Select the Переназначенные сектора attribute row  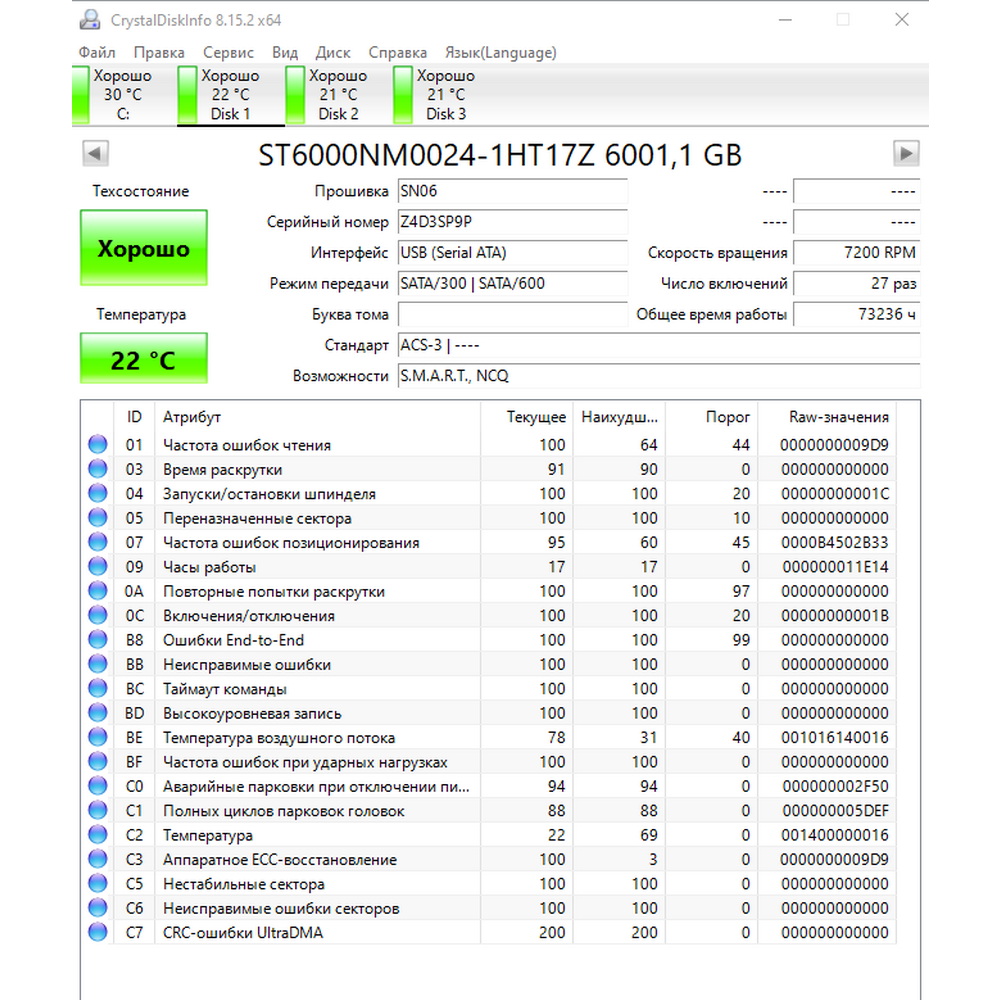pyautogui.click(x=490, y=518)
